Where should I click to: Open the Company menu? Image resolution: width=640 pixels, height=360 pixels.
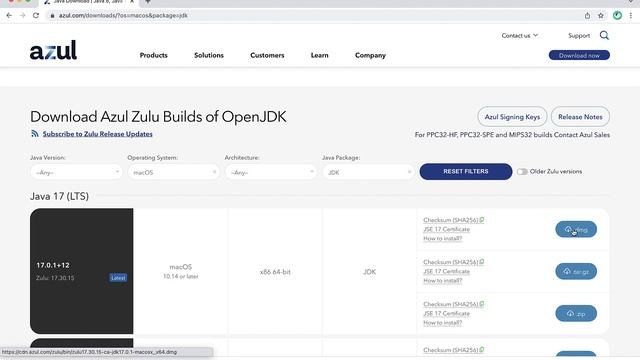(x=370, y=55)
